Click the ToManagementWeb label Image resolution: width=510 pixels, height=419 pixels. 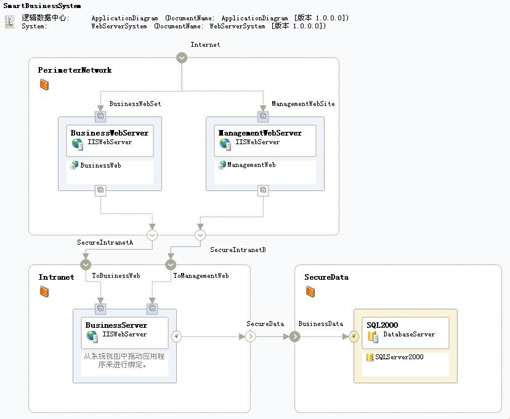pos(201,276)
